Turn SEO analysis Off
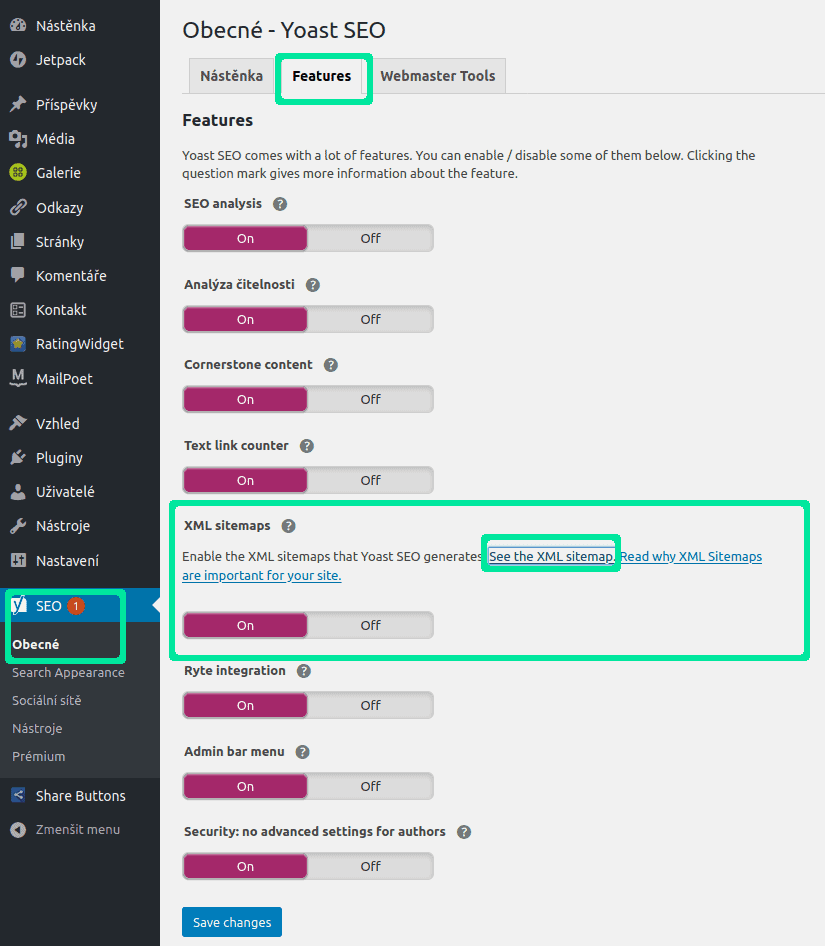The image size is (825, 946). tap(370, 238)
